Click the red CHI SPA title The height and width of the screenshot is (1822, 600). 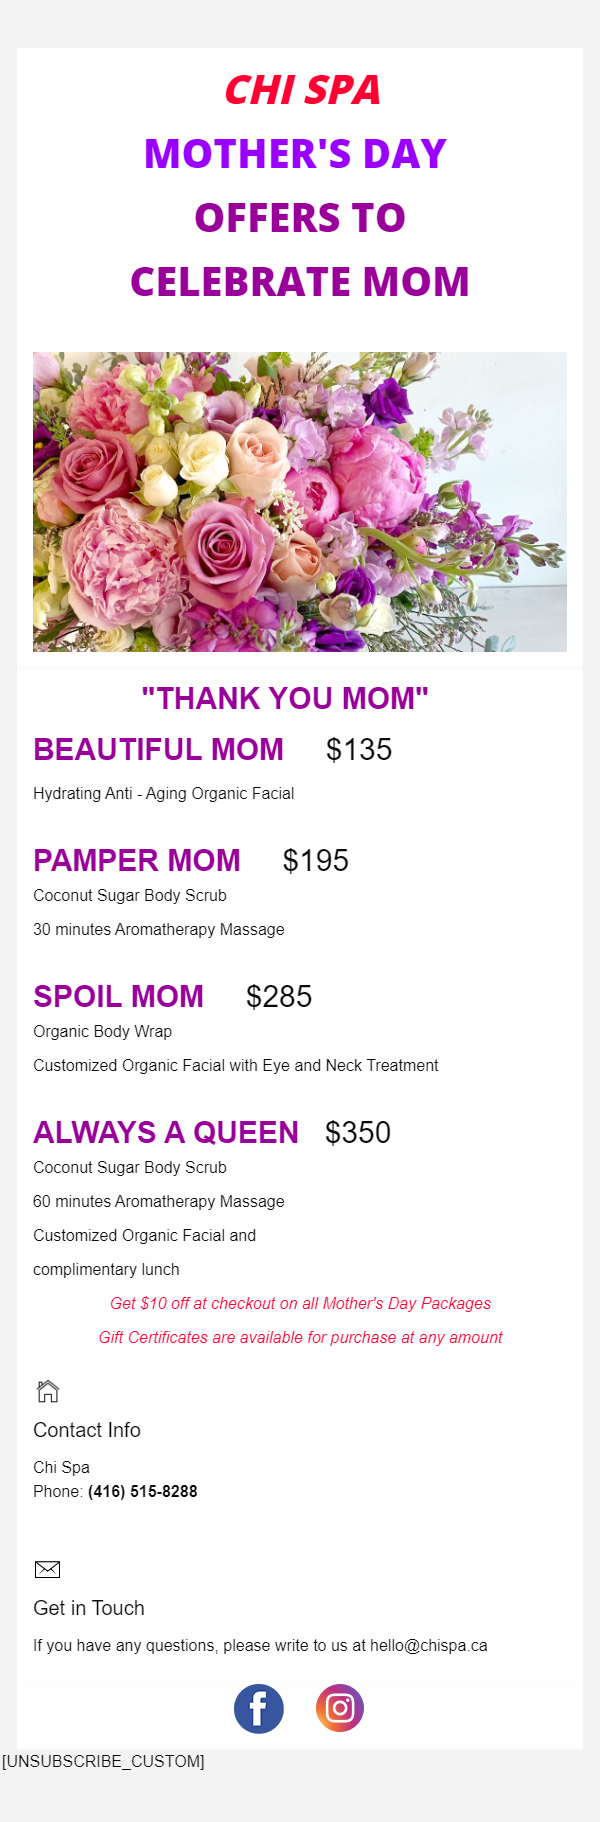pos(302,91)
